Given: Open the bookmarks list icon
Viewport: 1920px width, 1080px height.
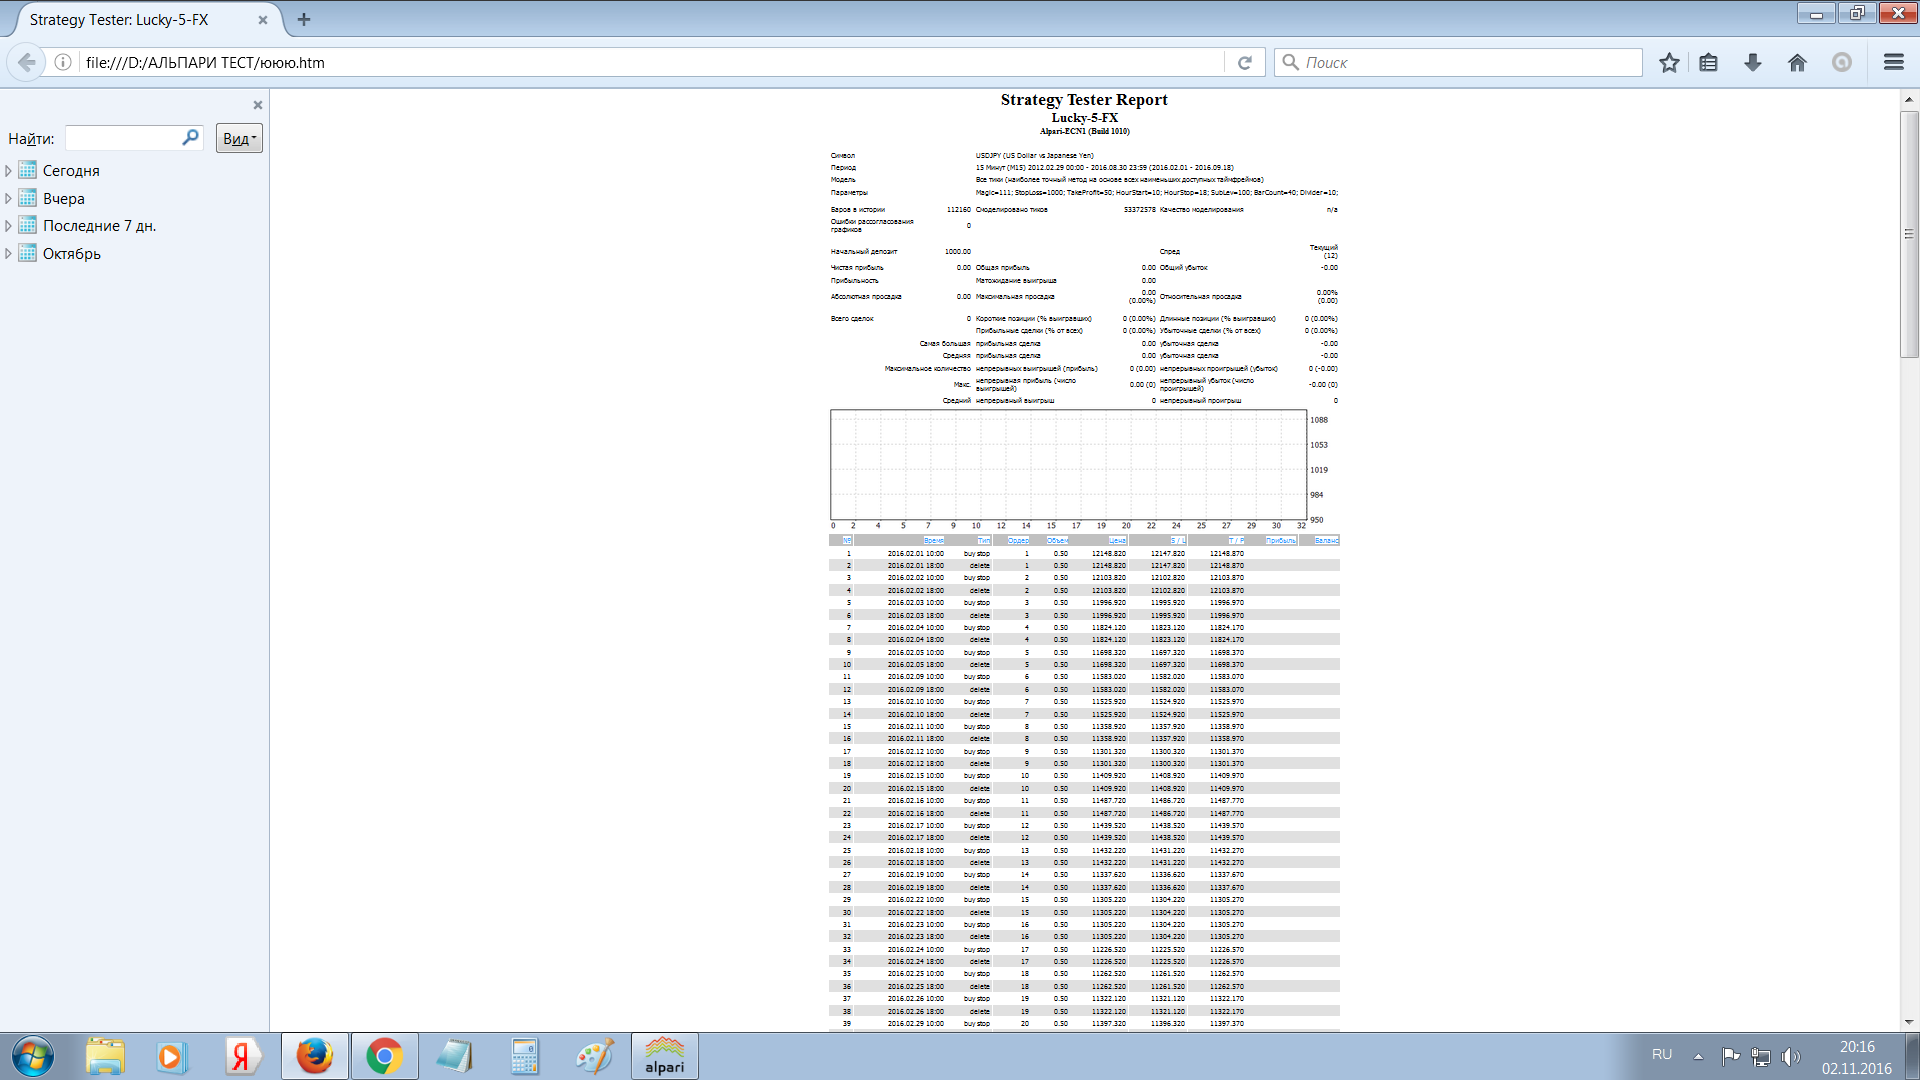Looking at the screenshot, I should (x=1709, y=62).
